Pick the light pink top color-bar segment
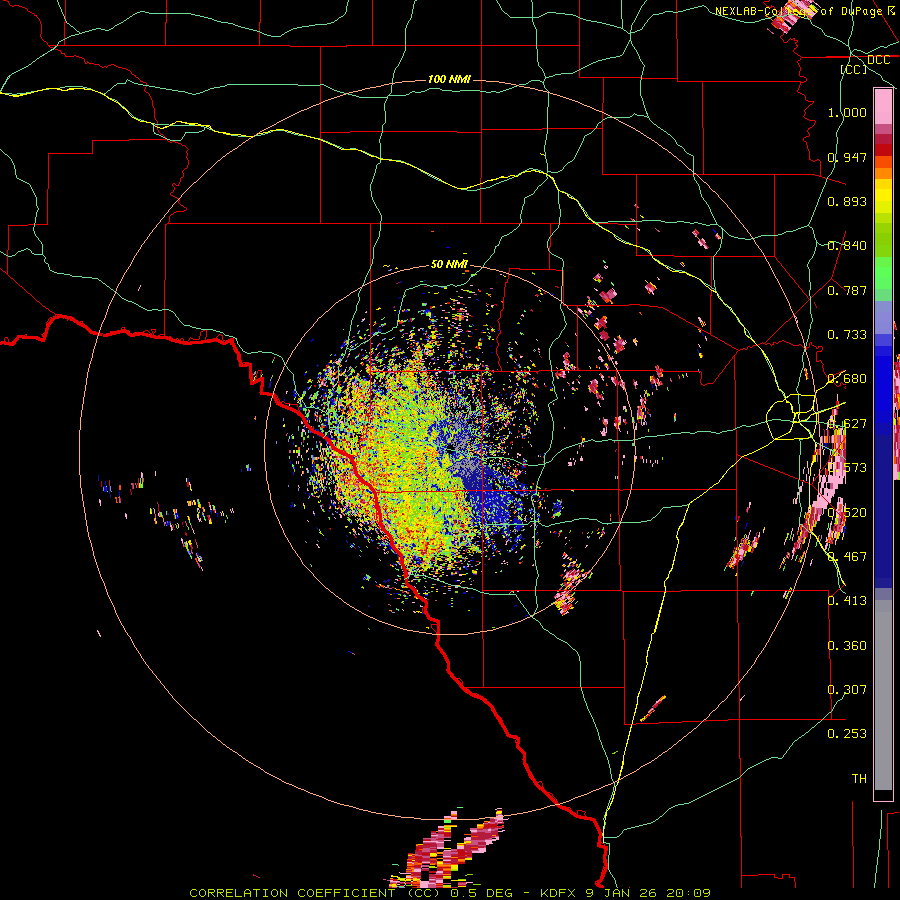Image resolution: width=900 pixels, height=900 pixels. (883, 106)
